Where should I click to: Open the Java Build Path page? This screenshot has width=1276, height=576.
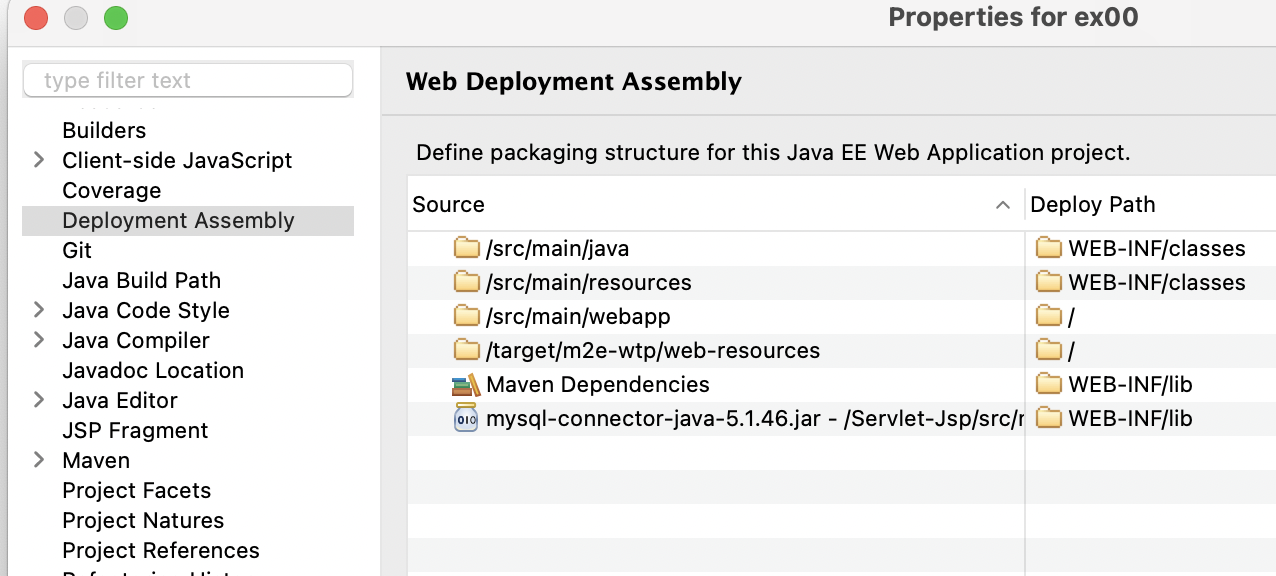141,280
